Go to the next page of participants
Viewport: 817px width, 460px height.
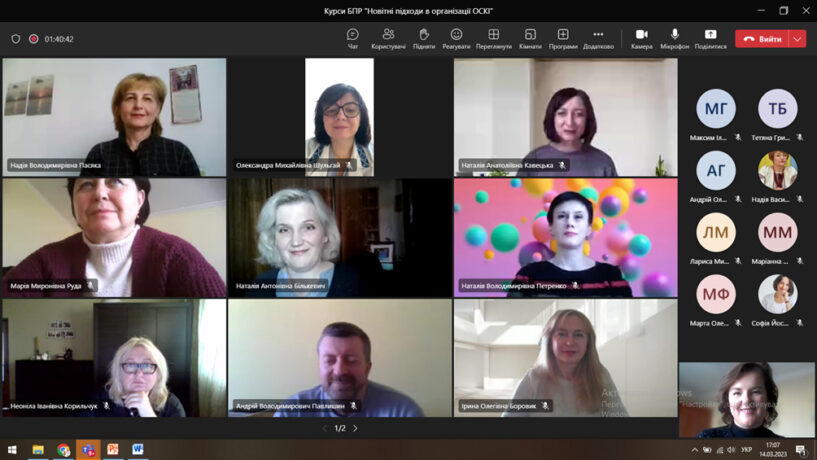pyautogui.click(x=355, y=428)
